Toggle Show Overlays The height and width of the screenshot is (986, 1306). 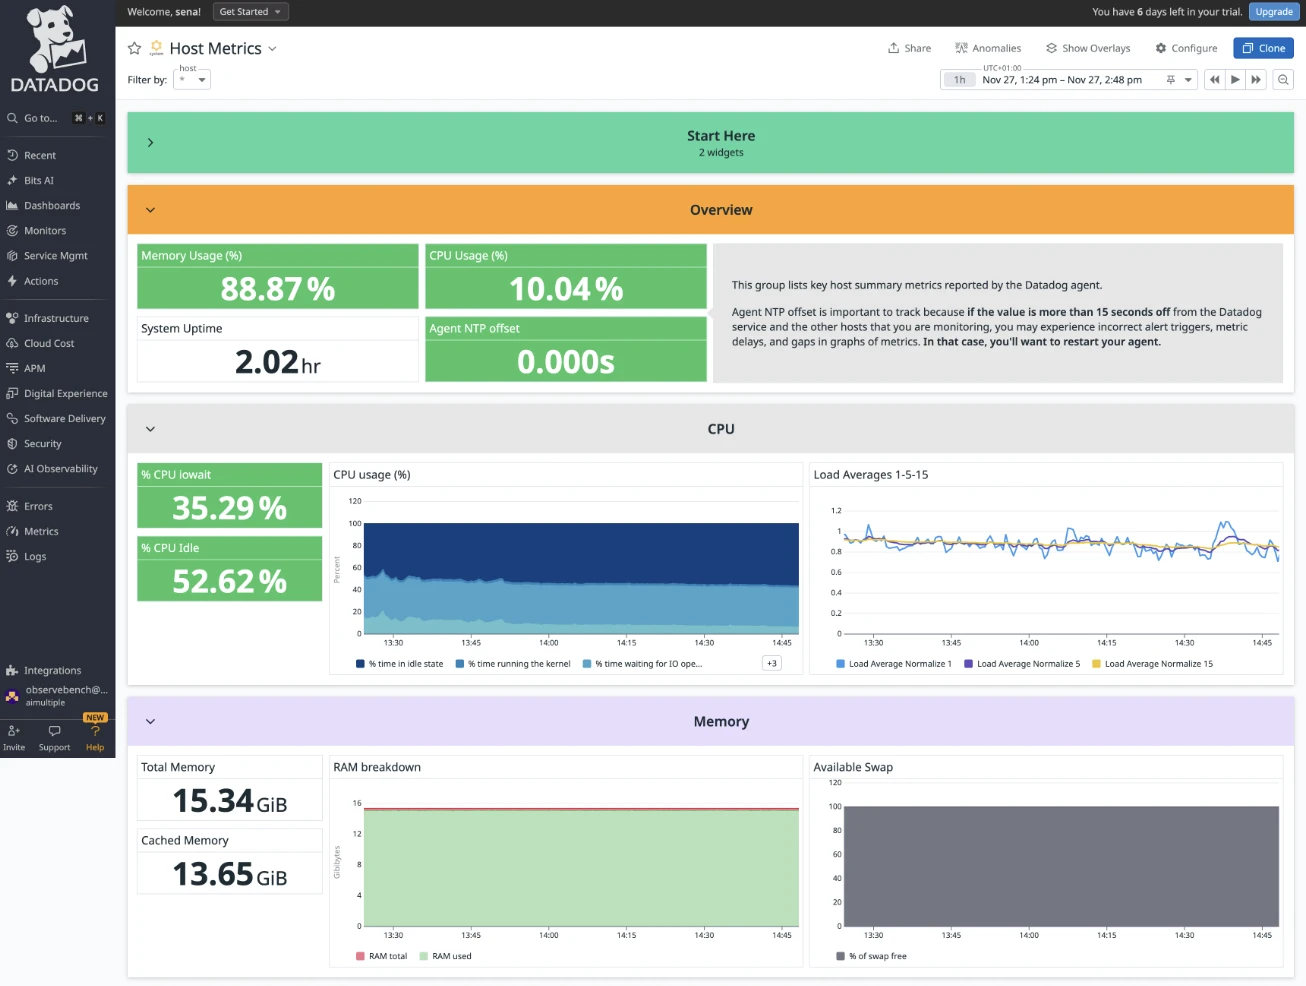pyautogui.click(x=1088, y=48)
